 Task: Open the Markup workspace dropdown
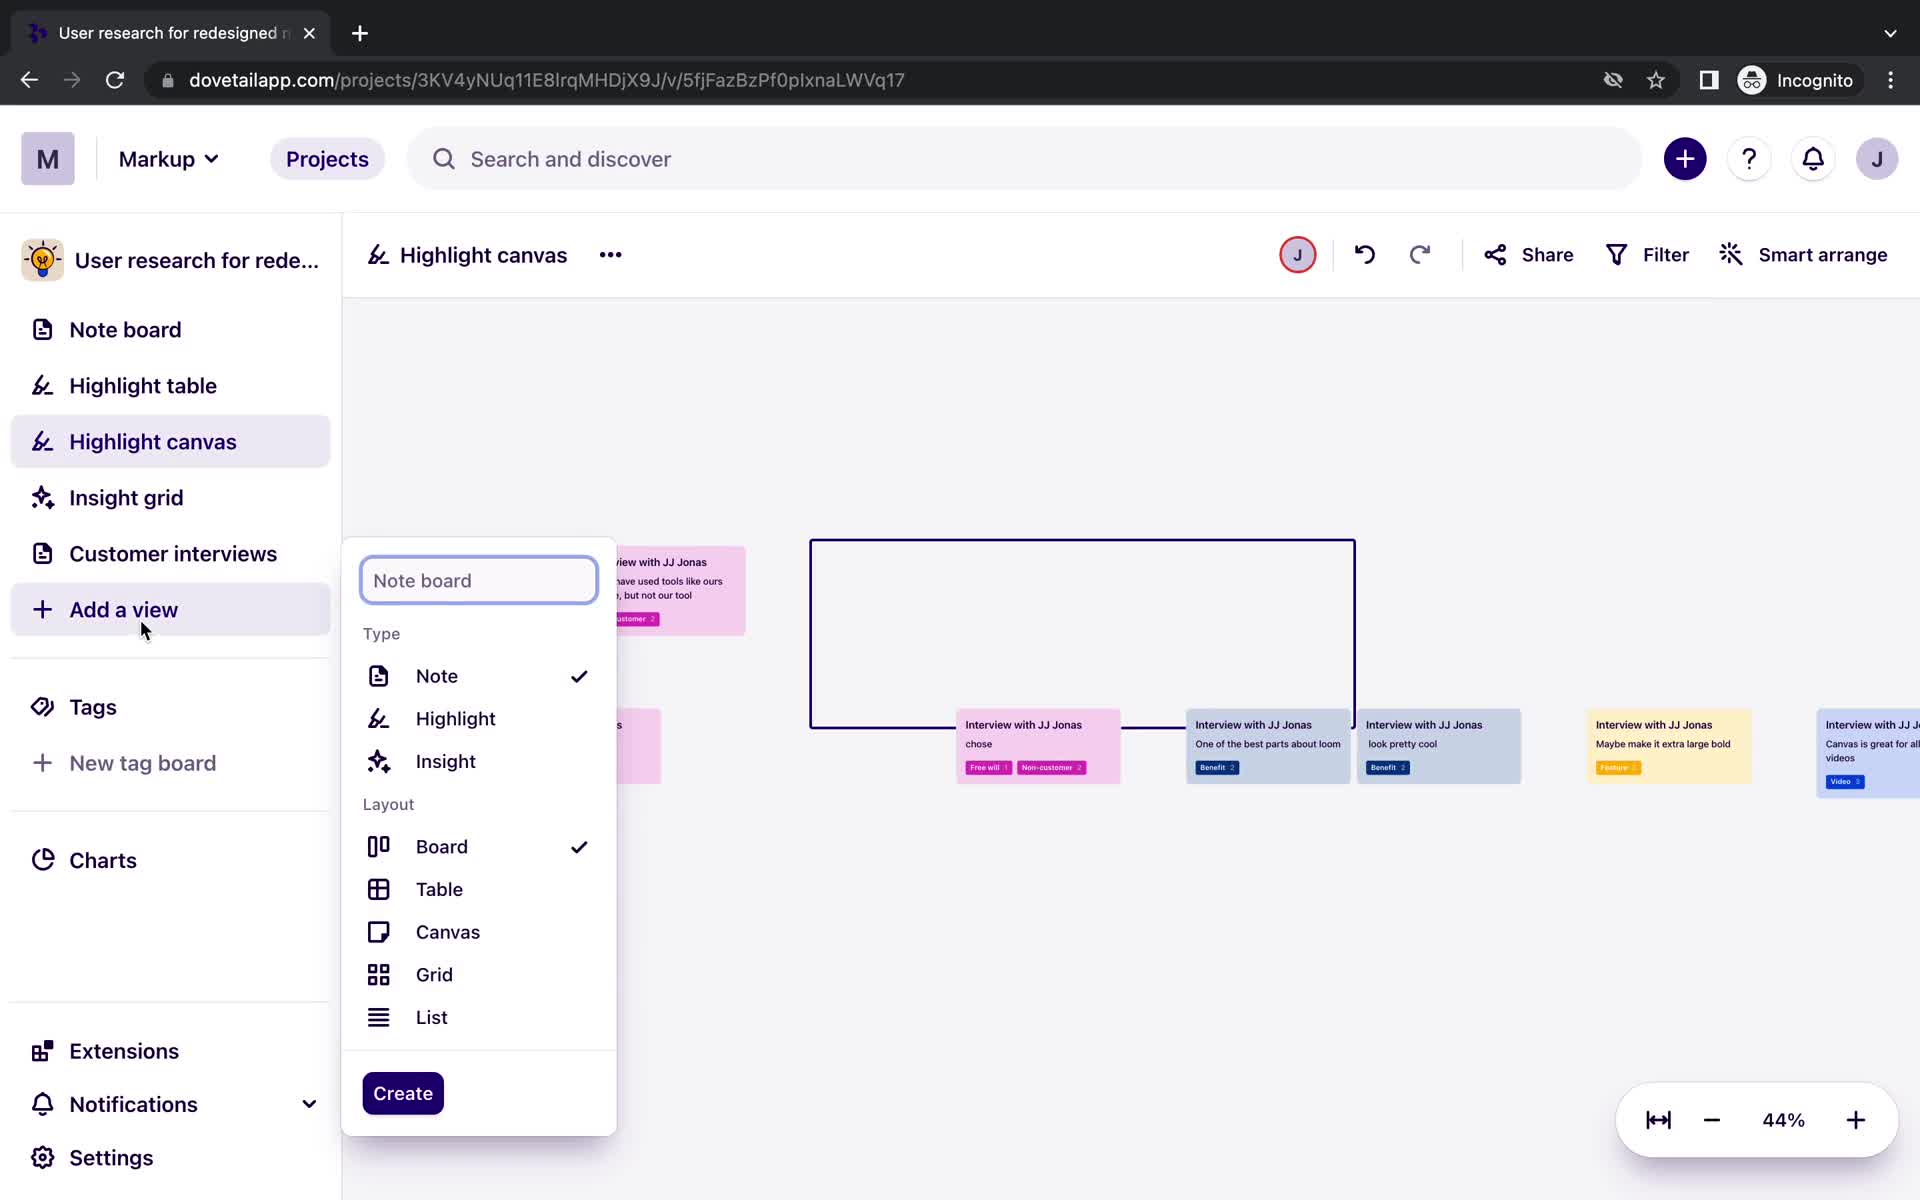(x=169, y=159)
